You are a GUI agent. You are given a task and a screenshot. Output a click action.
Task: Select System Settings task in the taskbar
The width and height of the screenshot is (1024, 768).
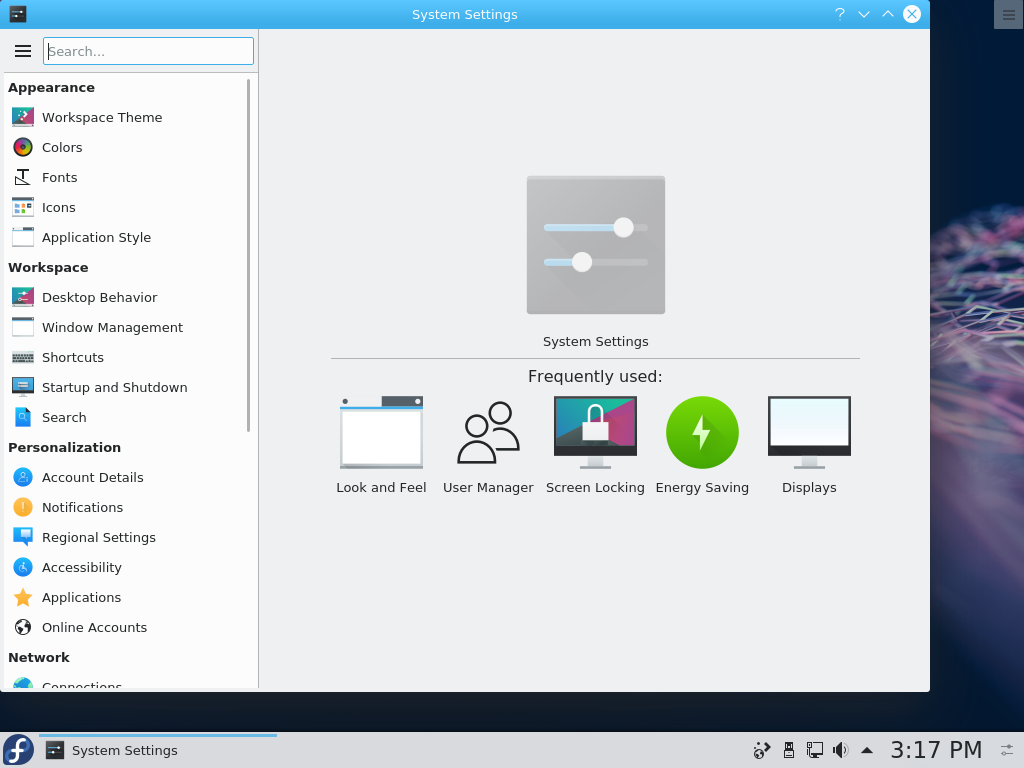pyautogui.click(x=158, y=750)
